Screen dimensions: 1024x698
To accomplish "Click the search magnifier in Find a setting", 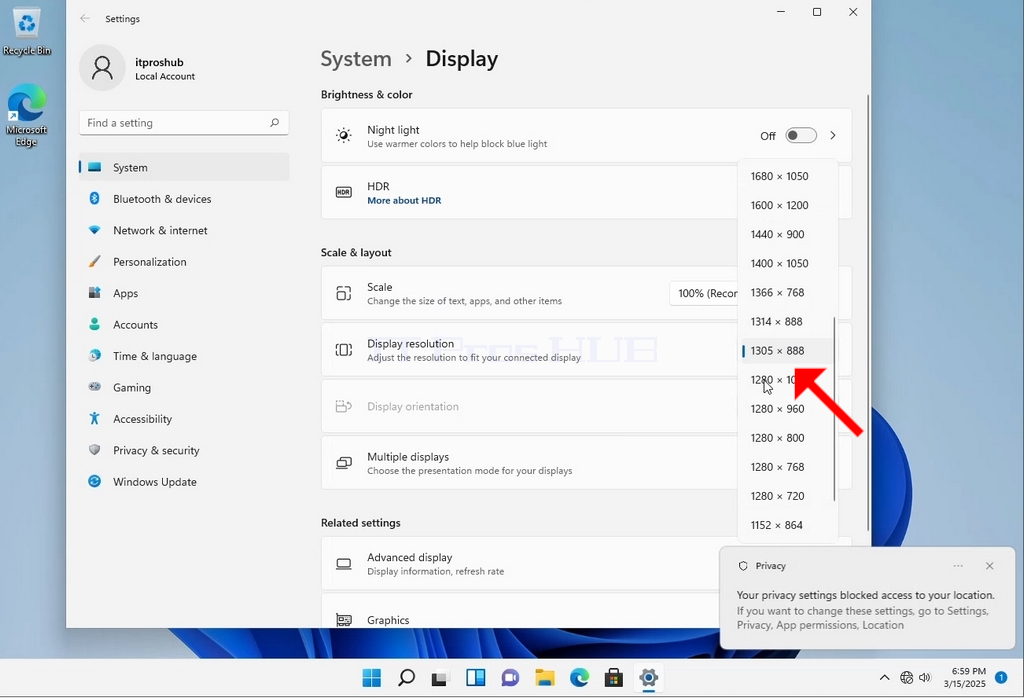I will [x=275, y=122].
